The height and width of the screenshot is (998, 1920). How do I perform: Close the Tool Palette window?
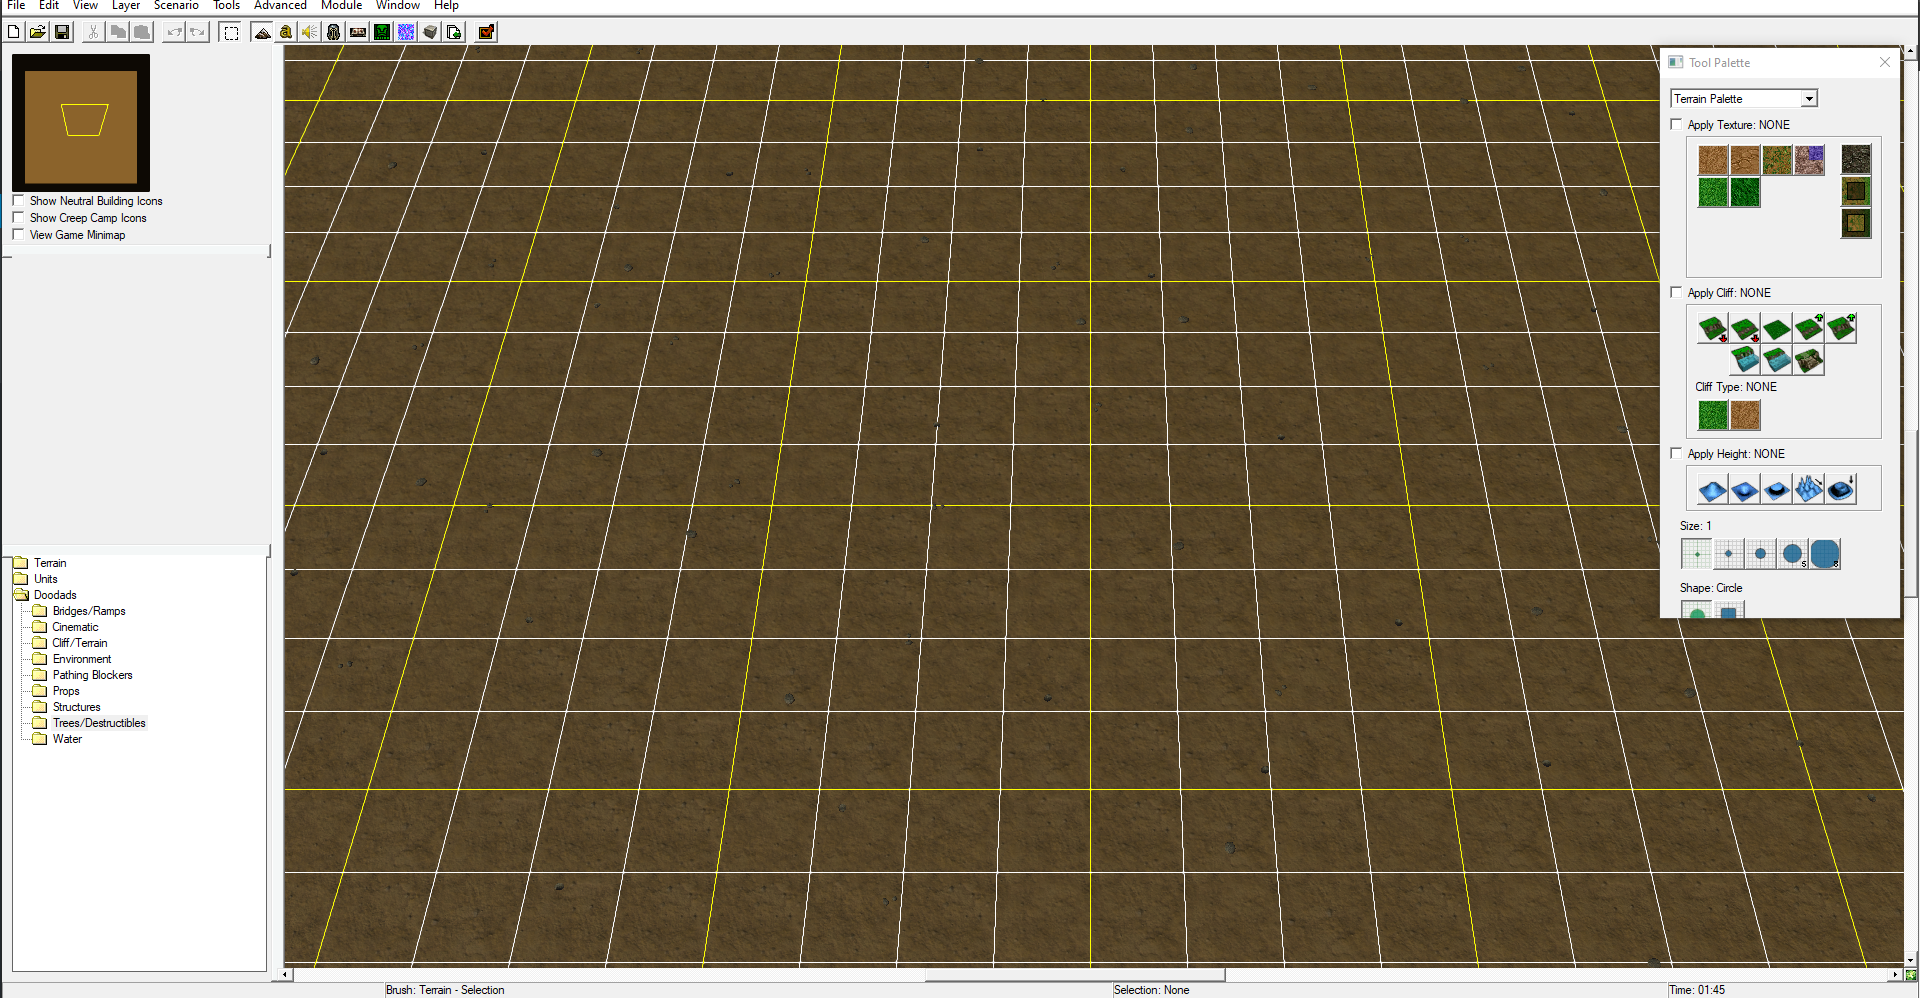tap(1885, 62)
